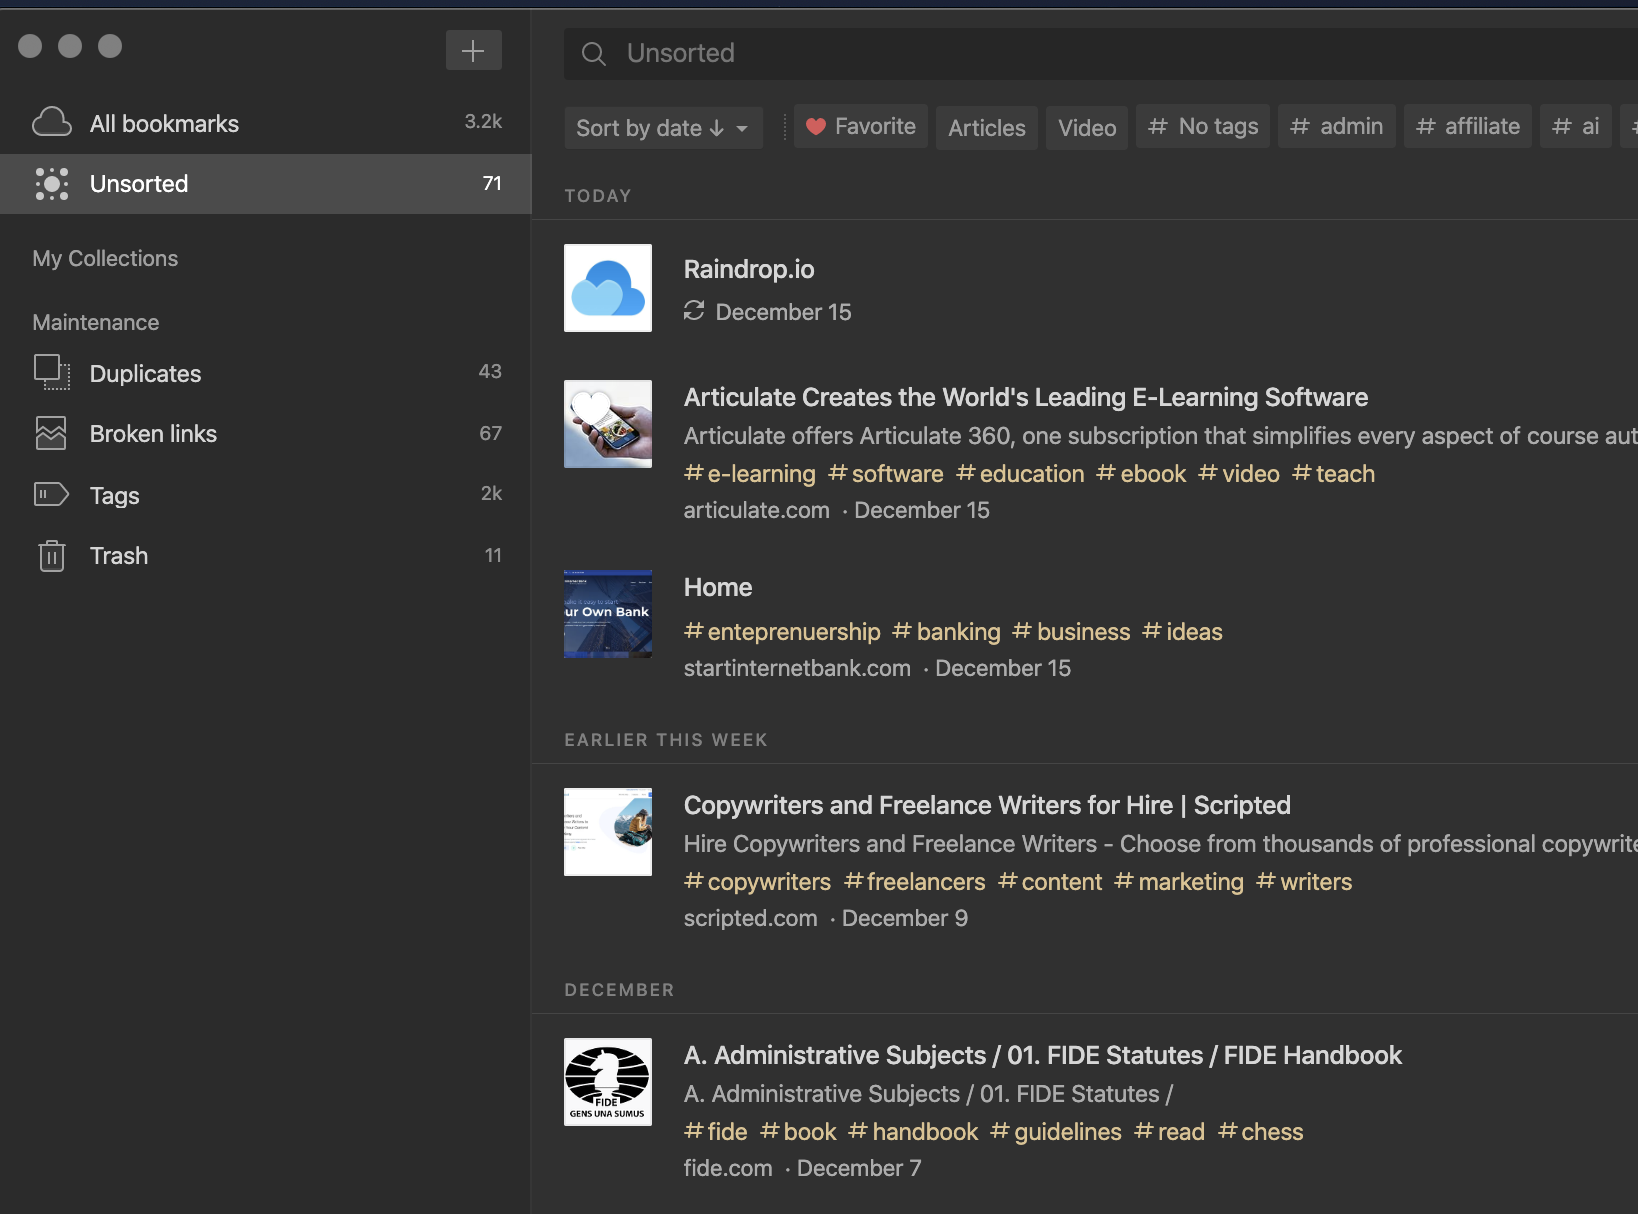This screenshot has width=1638, height=1214.
Task: Click the #software tag
Action: coord(886,473)
